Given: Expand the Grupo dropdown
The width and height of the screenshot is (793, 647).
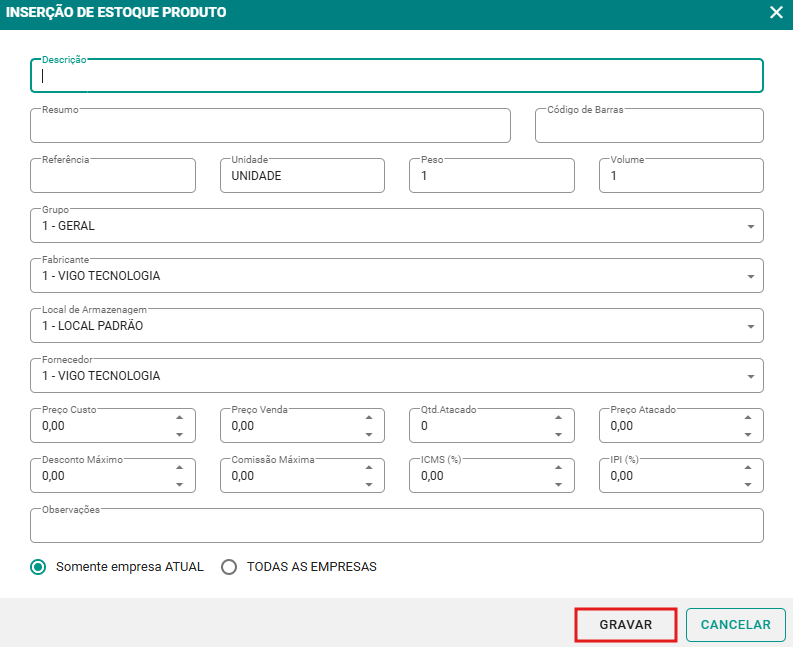Looking at the screenshot, I should (750, 227).
